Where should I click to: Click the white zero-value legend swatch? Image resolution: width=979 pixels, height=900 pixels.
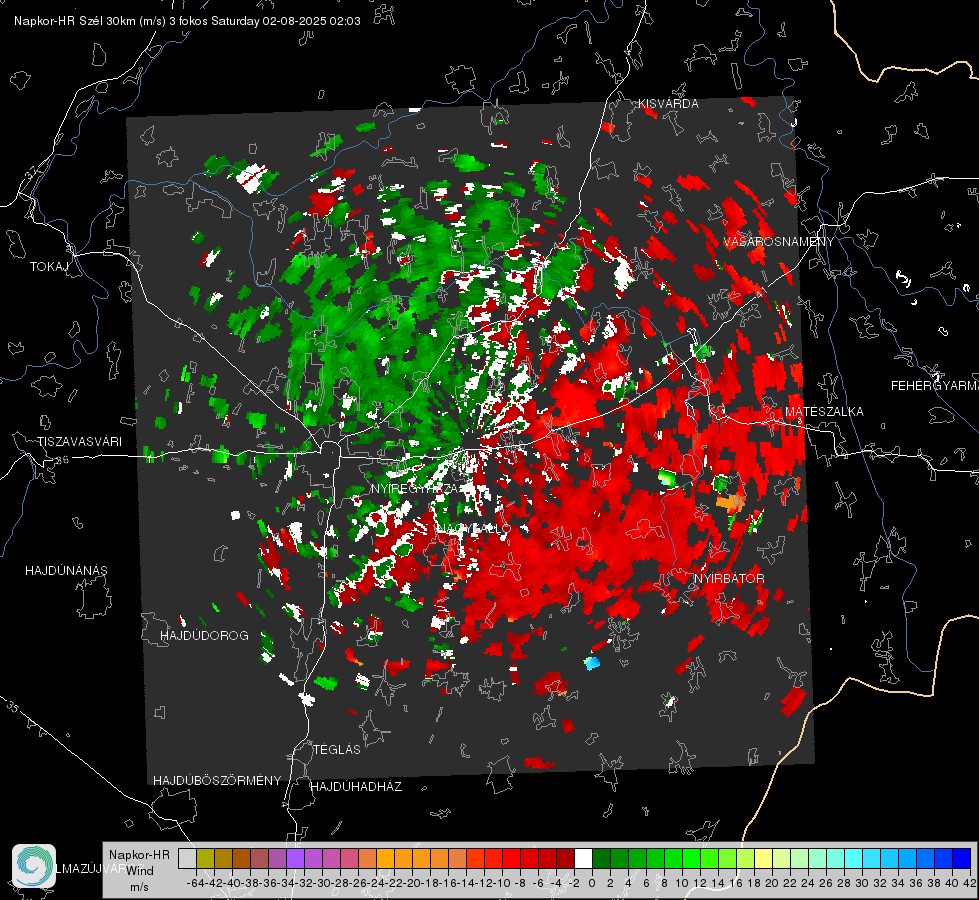(583, 858)
